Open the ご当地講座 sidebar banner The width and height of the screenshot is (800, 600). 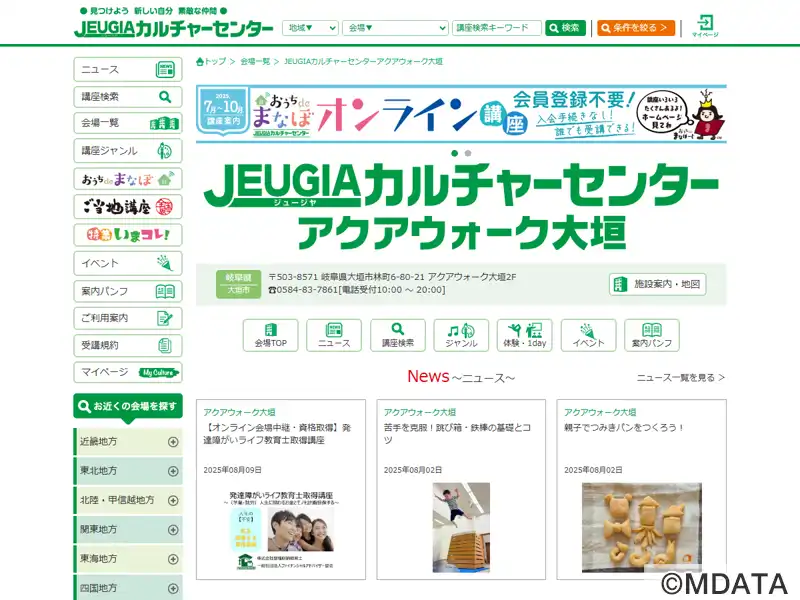[x=128, y=207]
